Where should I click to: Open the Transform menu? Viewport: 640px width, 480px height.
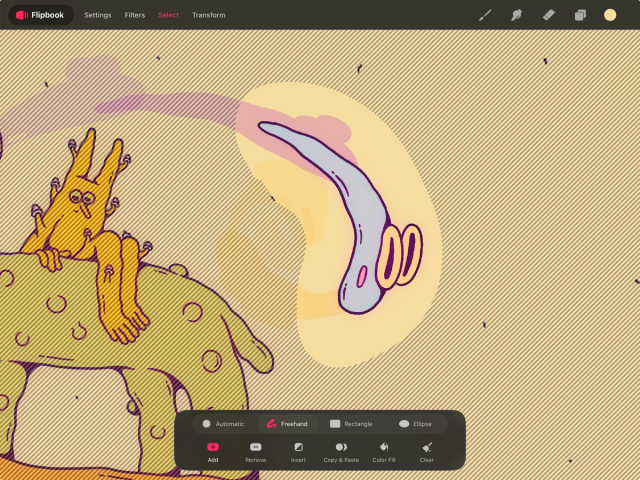pos(209,15)
